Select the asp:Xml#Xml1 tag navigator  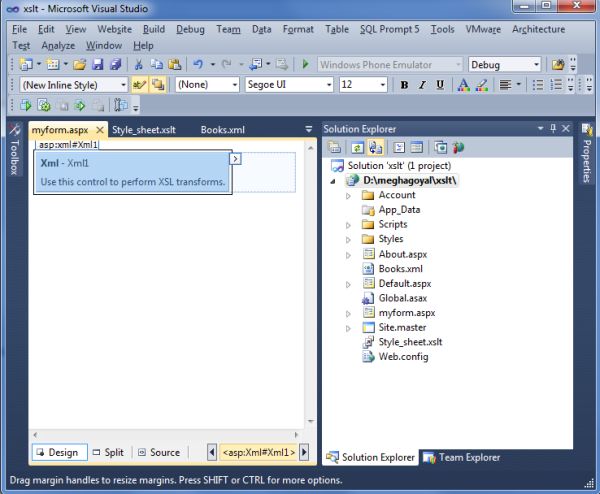tap(259, 452)
